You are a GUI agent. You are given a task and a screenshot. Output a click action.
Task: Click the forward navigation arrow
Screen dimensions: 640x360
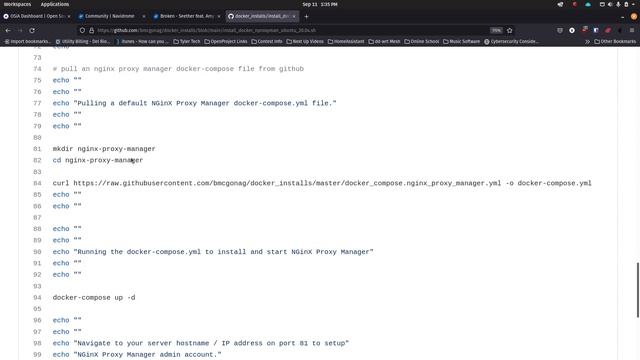coord(20,30)
